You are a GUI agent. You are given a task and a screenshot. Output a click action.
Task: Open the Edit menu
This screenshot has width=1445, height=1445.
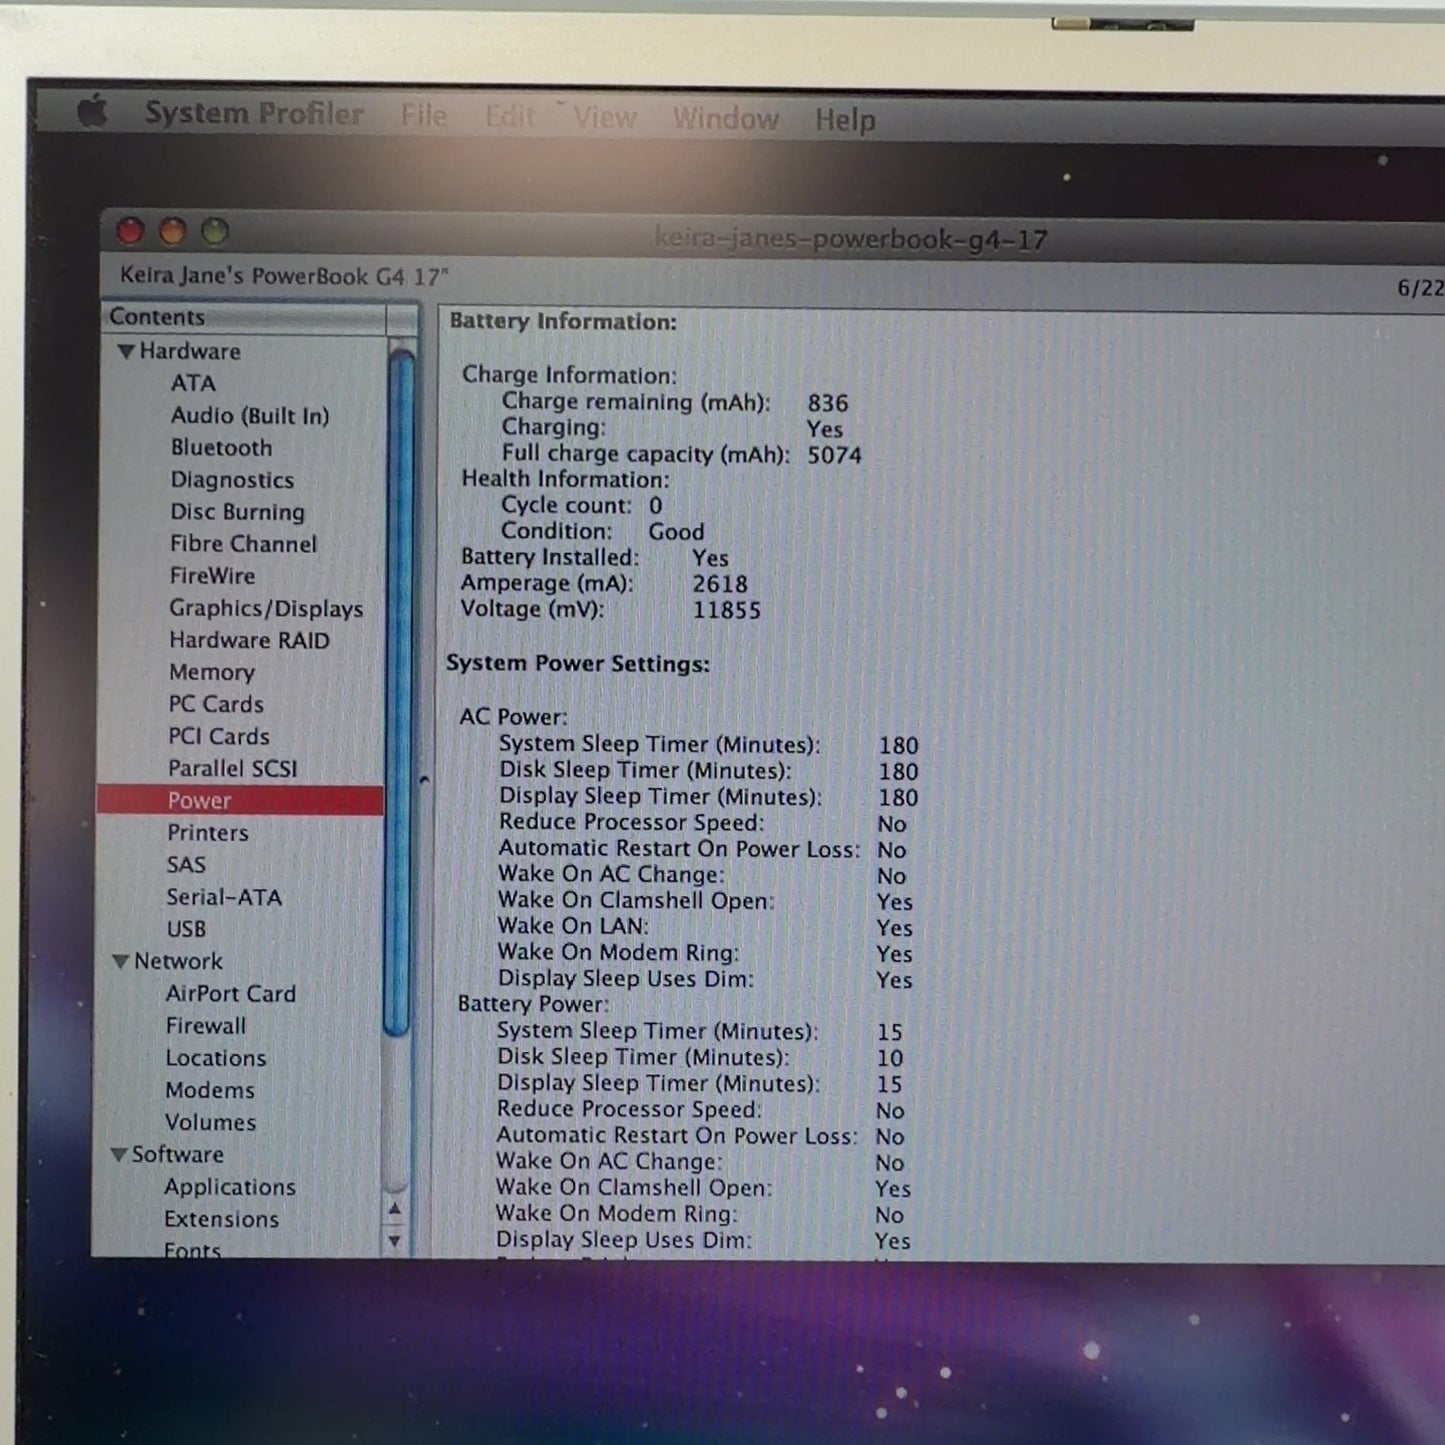coord(510,117)
